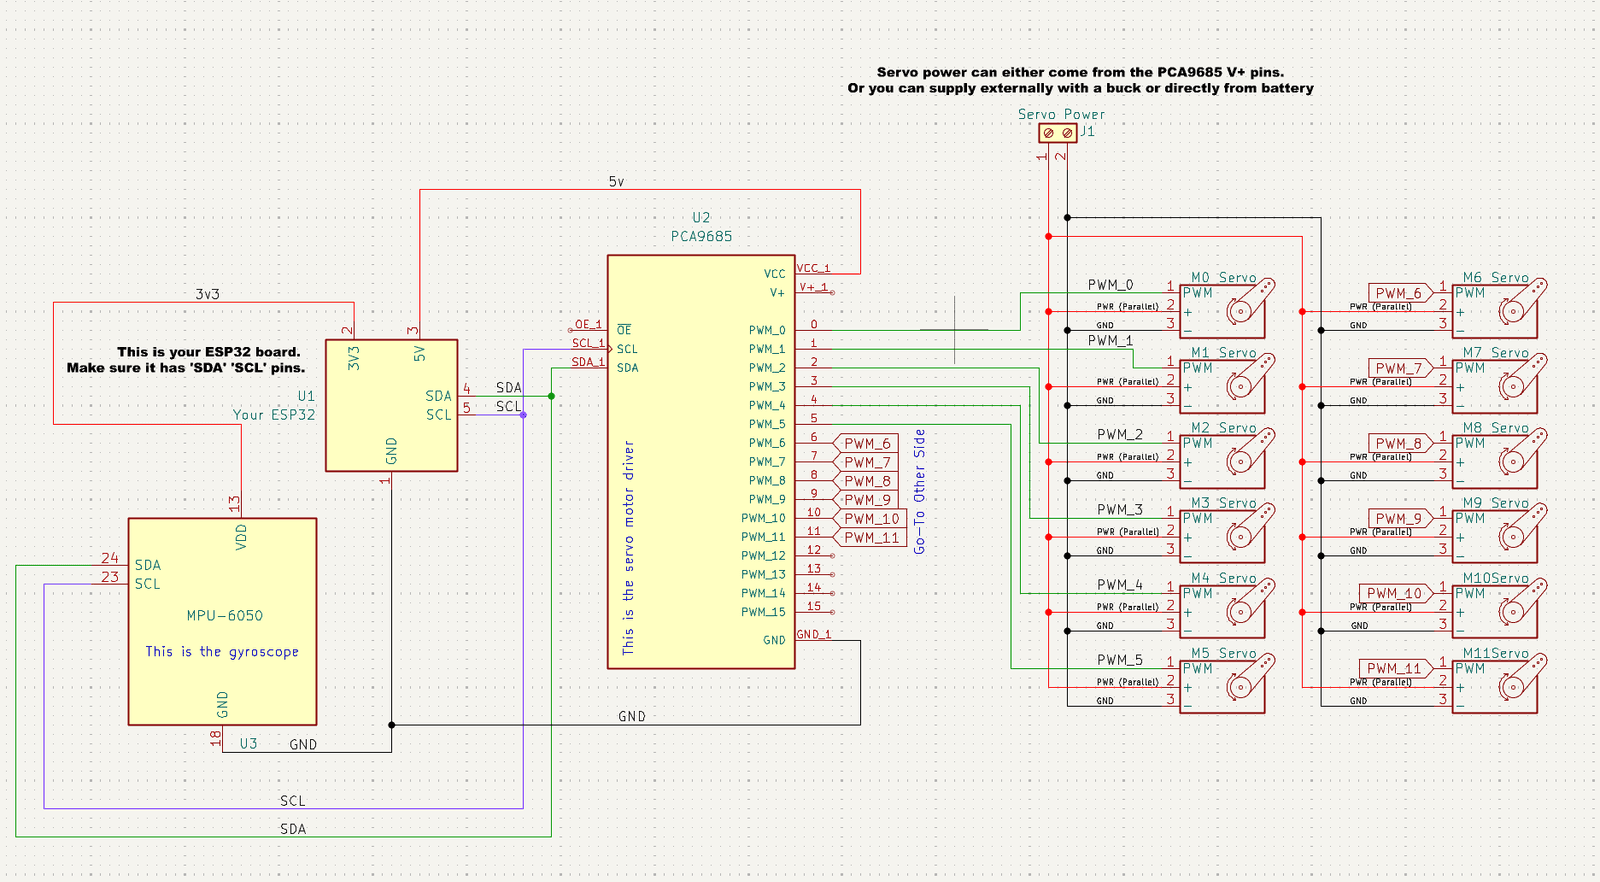
Task: Click the 'Servo power can either come' note
Action: 1080,72
